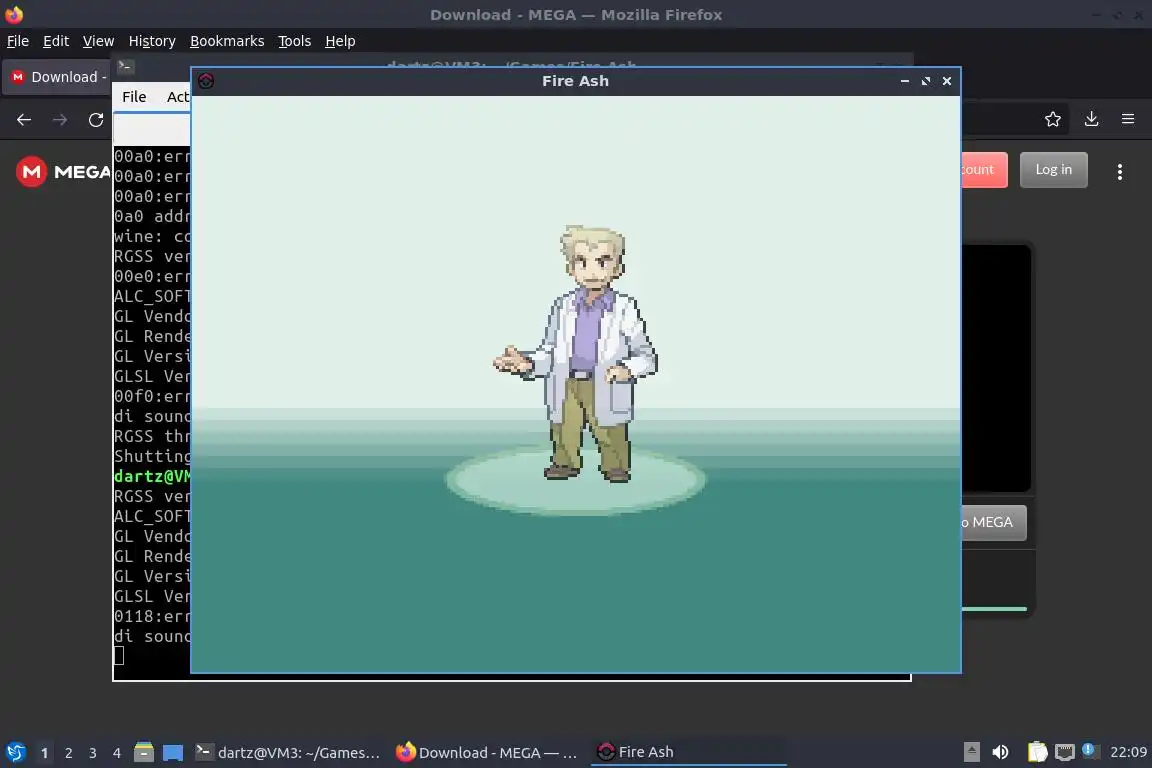Open the Firefox Edit menu
The width and height of the screenshot is (1152, 768).
56,41
